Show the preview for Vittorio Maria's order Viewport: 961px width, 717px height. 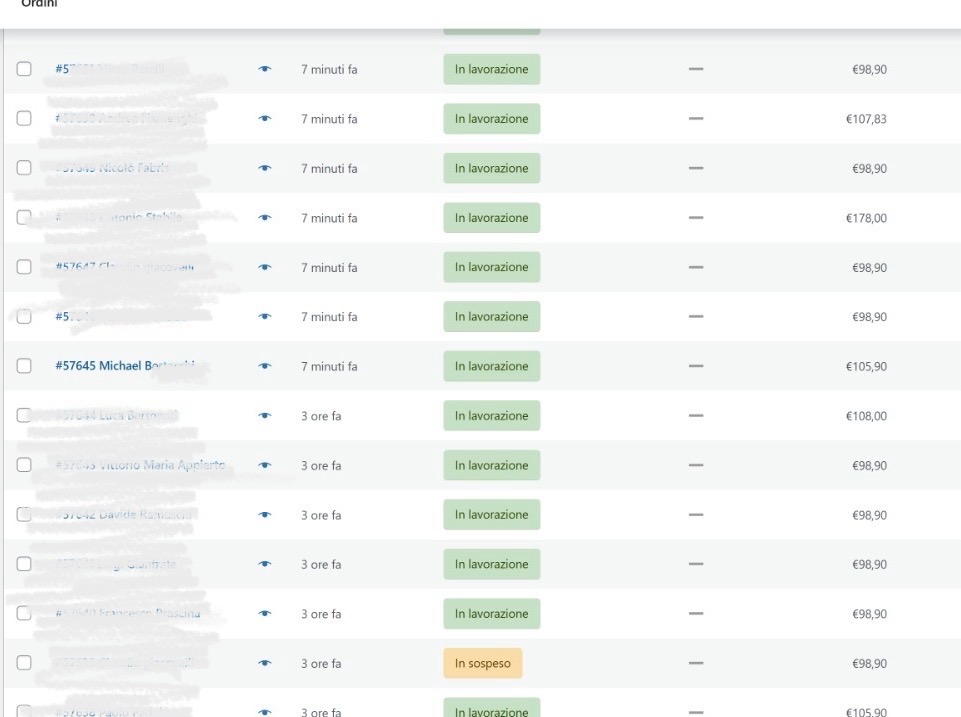pos(265,465)
